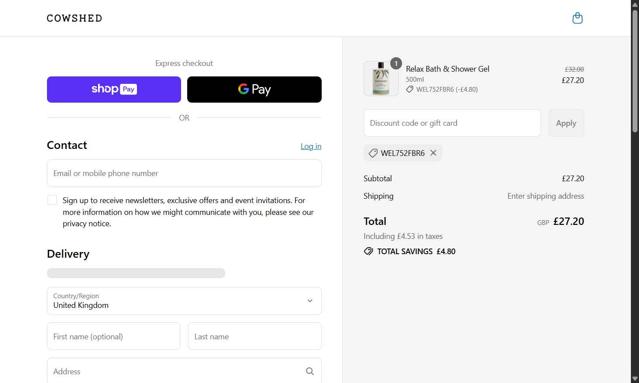Screen dimensions: 639x383
Task: Click the struck-through £32.00 price
Action: (x=574, y=69)
